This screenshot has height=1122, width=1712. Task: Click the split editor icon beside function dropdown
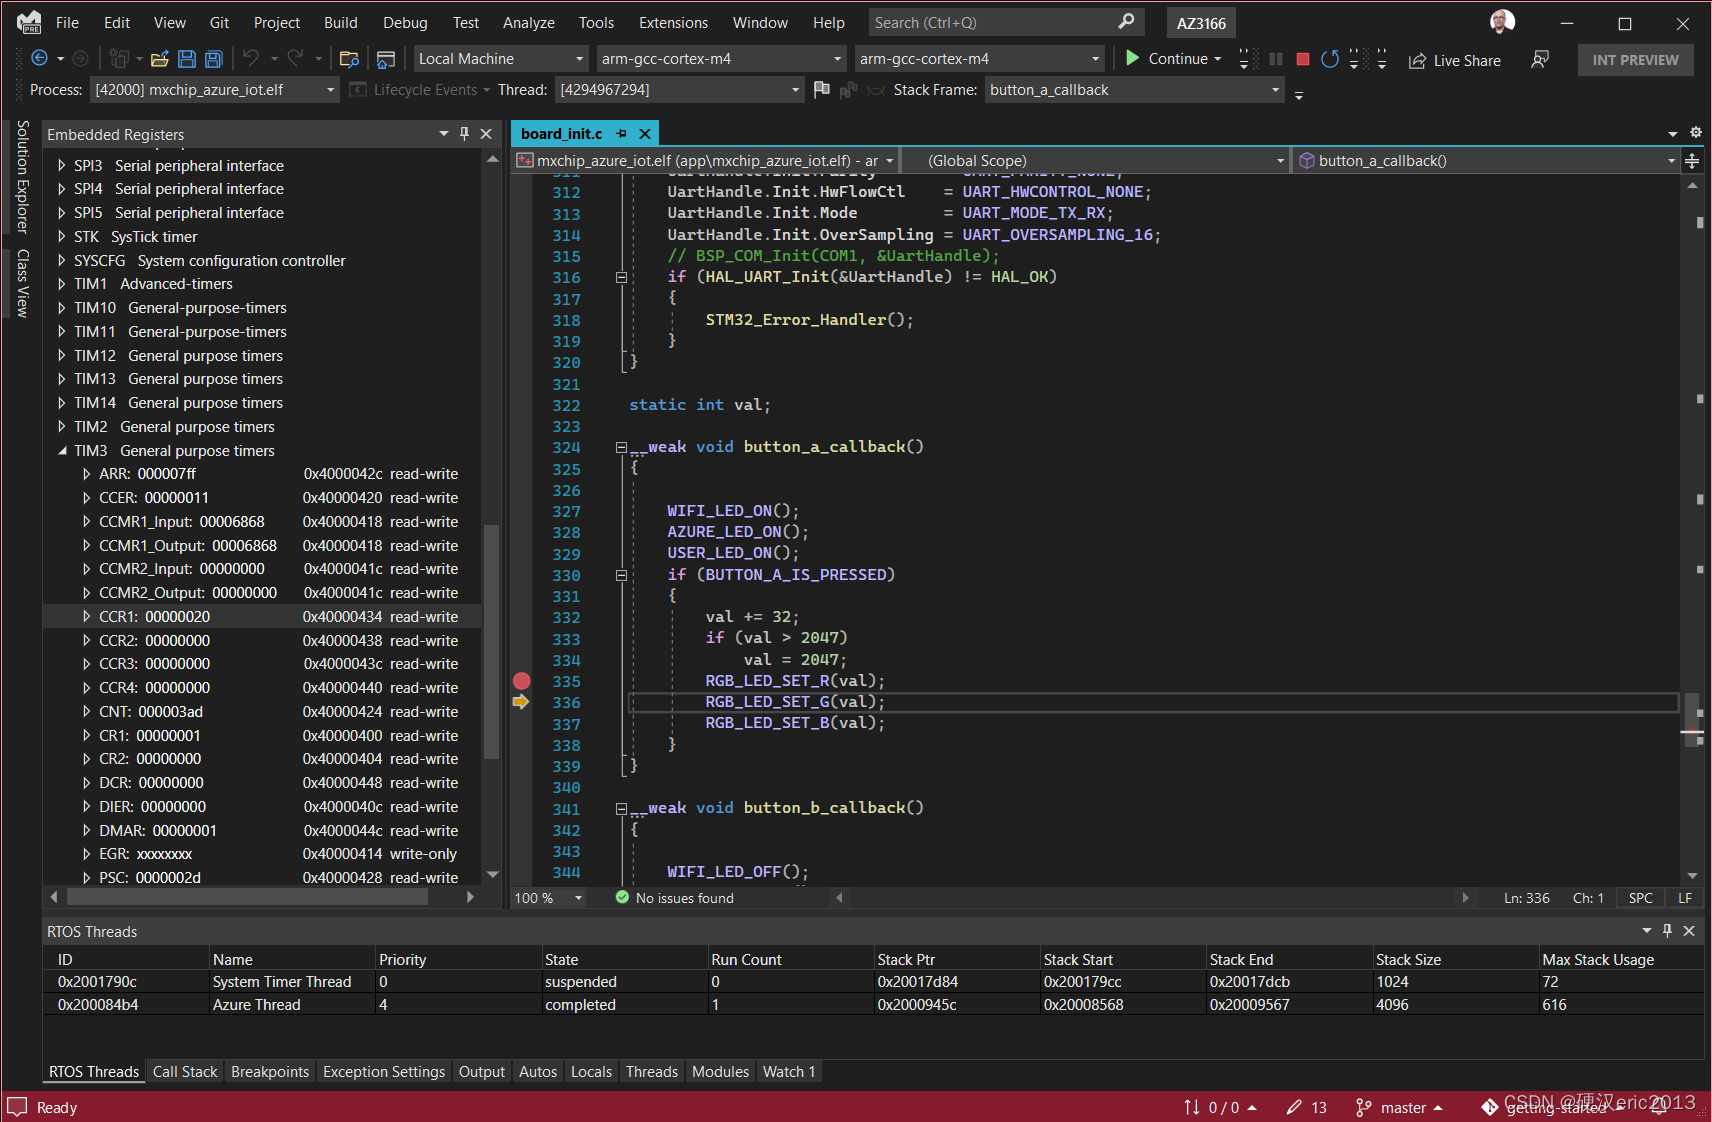(x=1692, y=160)
